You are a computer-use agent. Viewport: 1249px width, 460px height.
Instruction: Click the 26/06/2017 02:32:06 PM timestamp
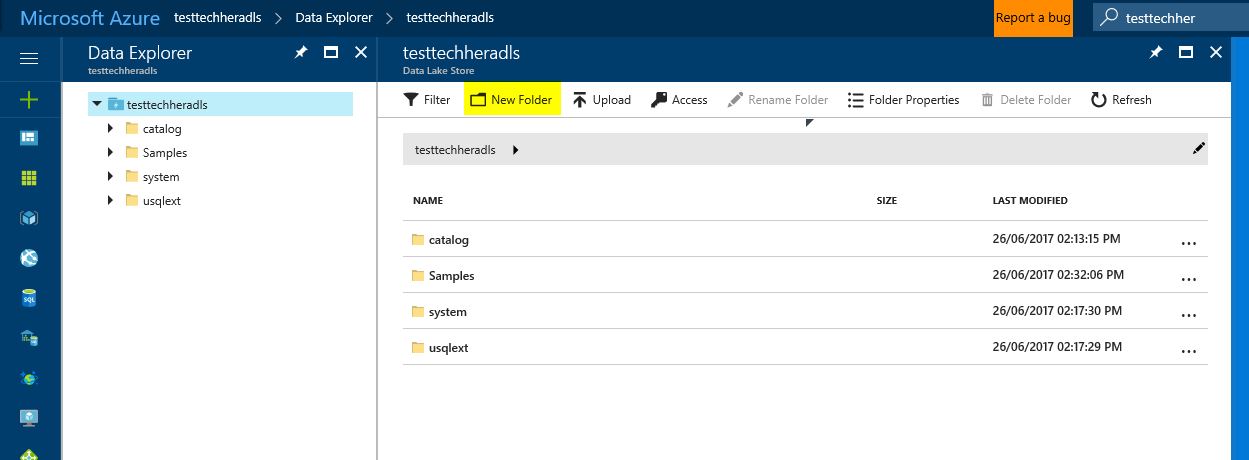point(1058,275)
